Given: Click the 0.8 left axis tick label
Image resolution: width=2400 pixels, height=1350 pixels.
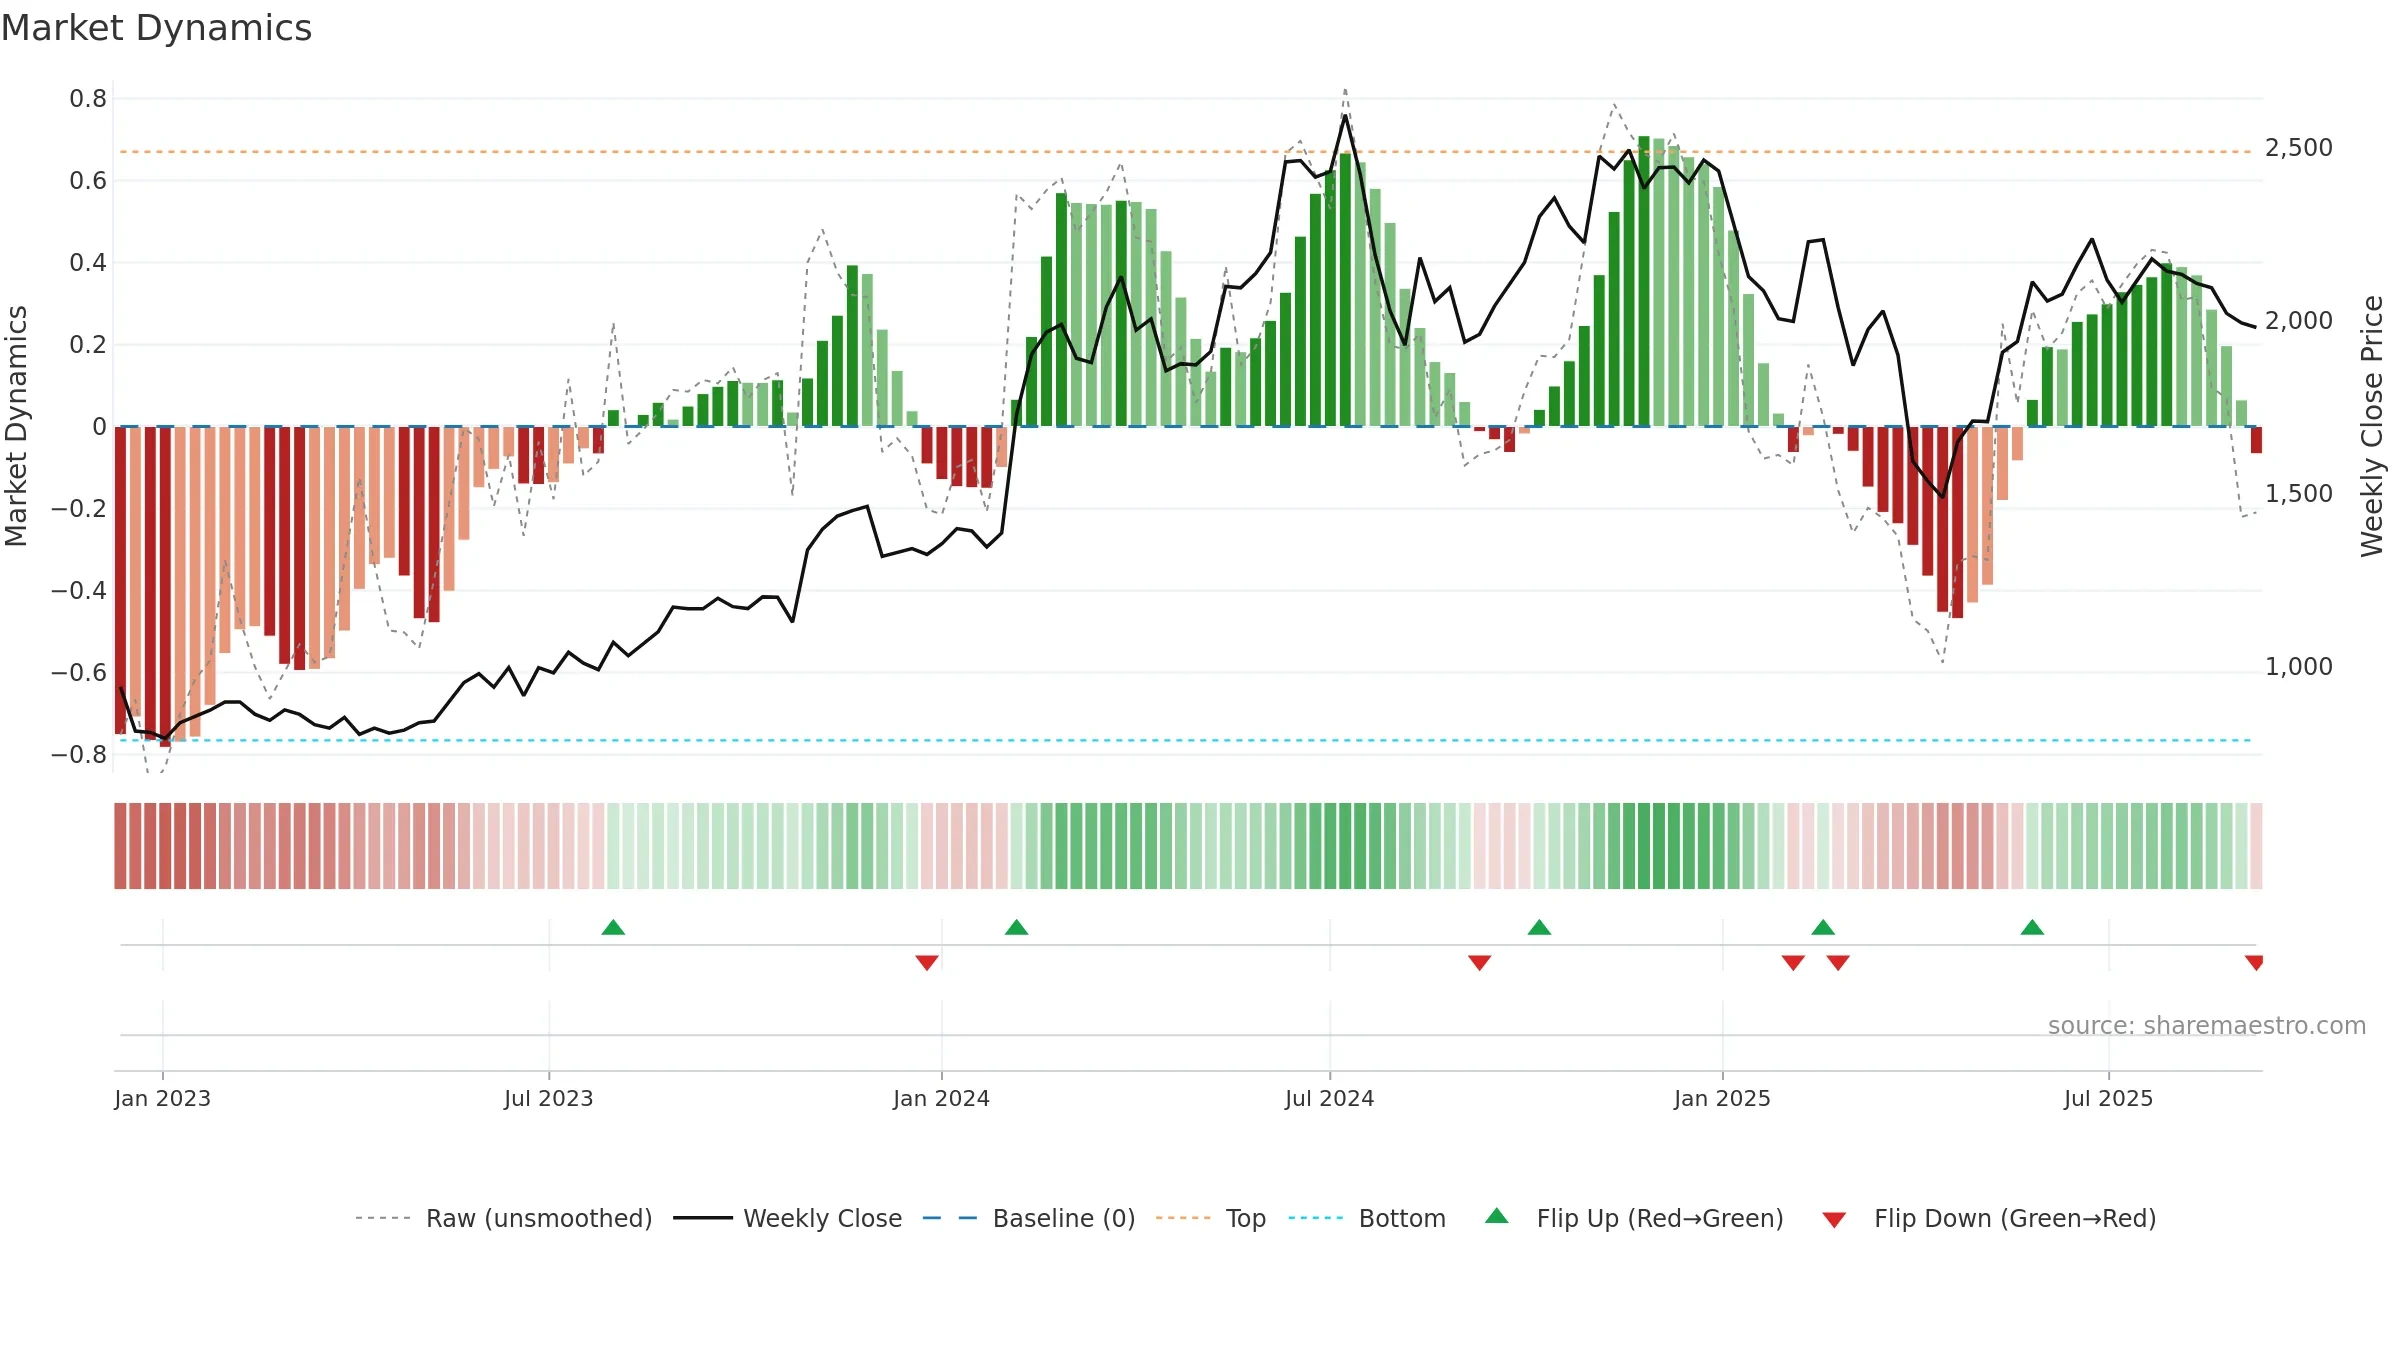Looking at the screenshot, I should 88,99.
